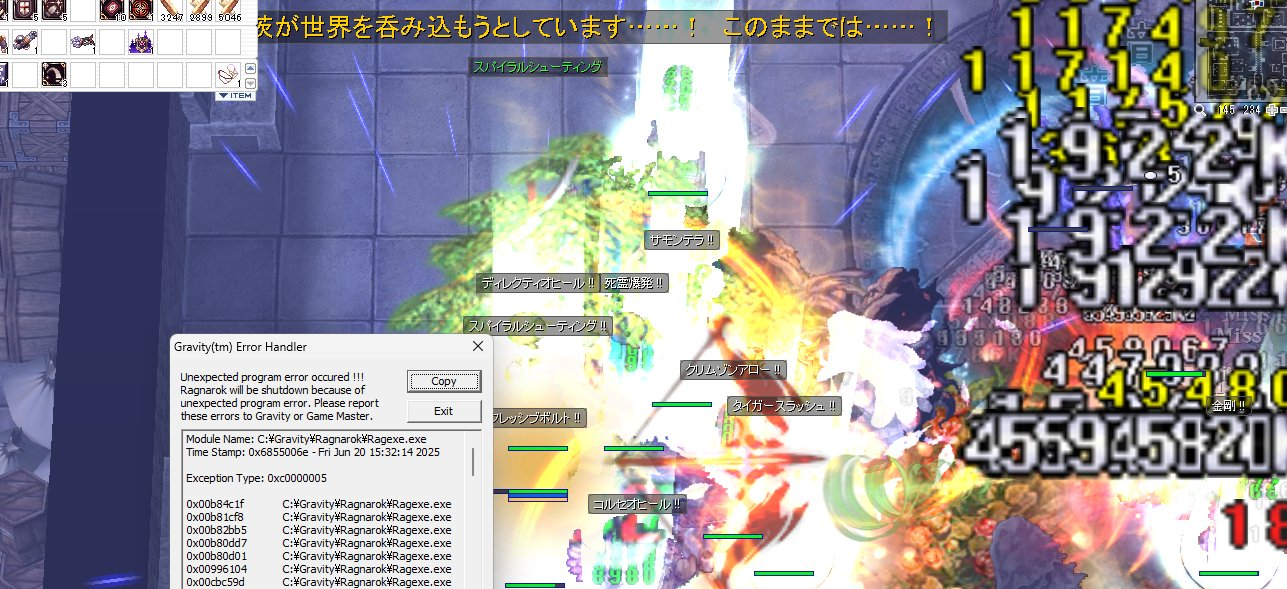Close the Gravity(tm) Error Handler dialog
This screenshot has width=1287, height=589.
tap(477, 347)
